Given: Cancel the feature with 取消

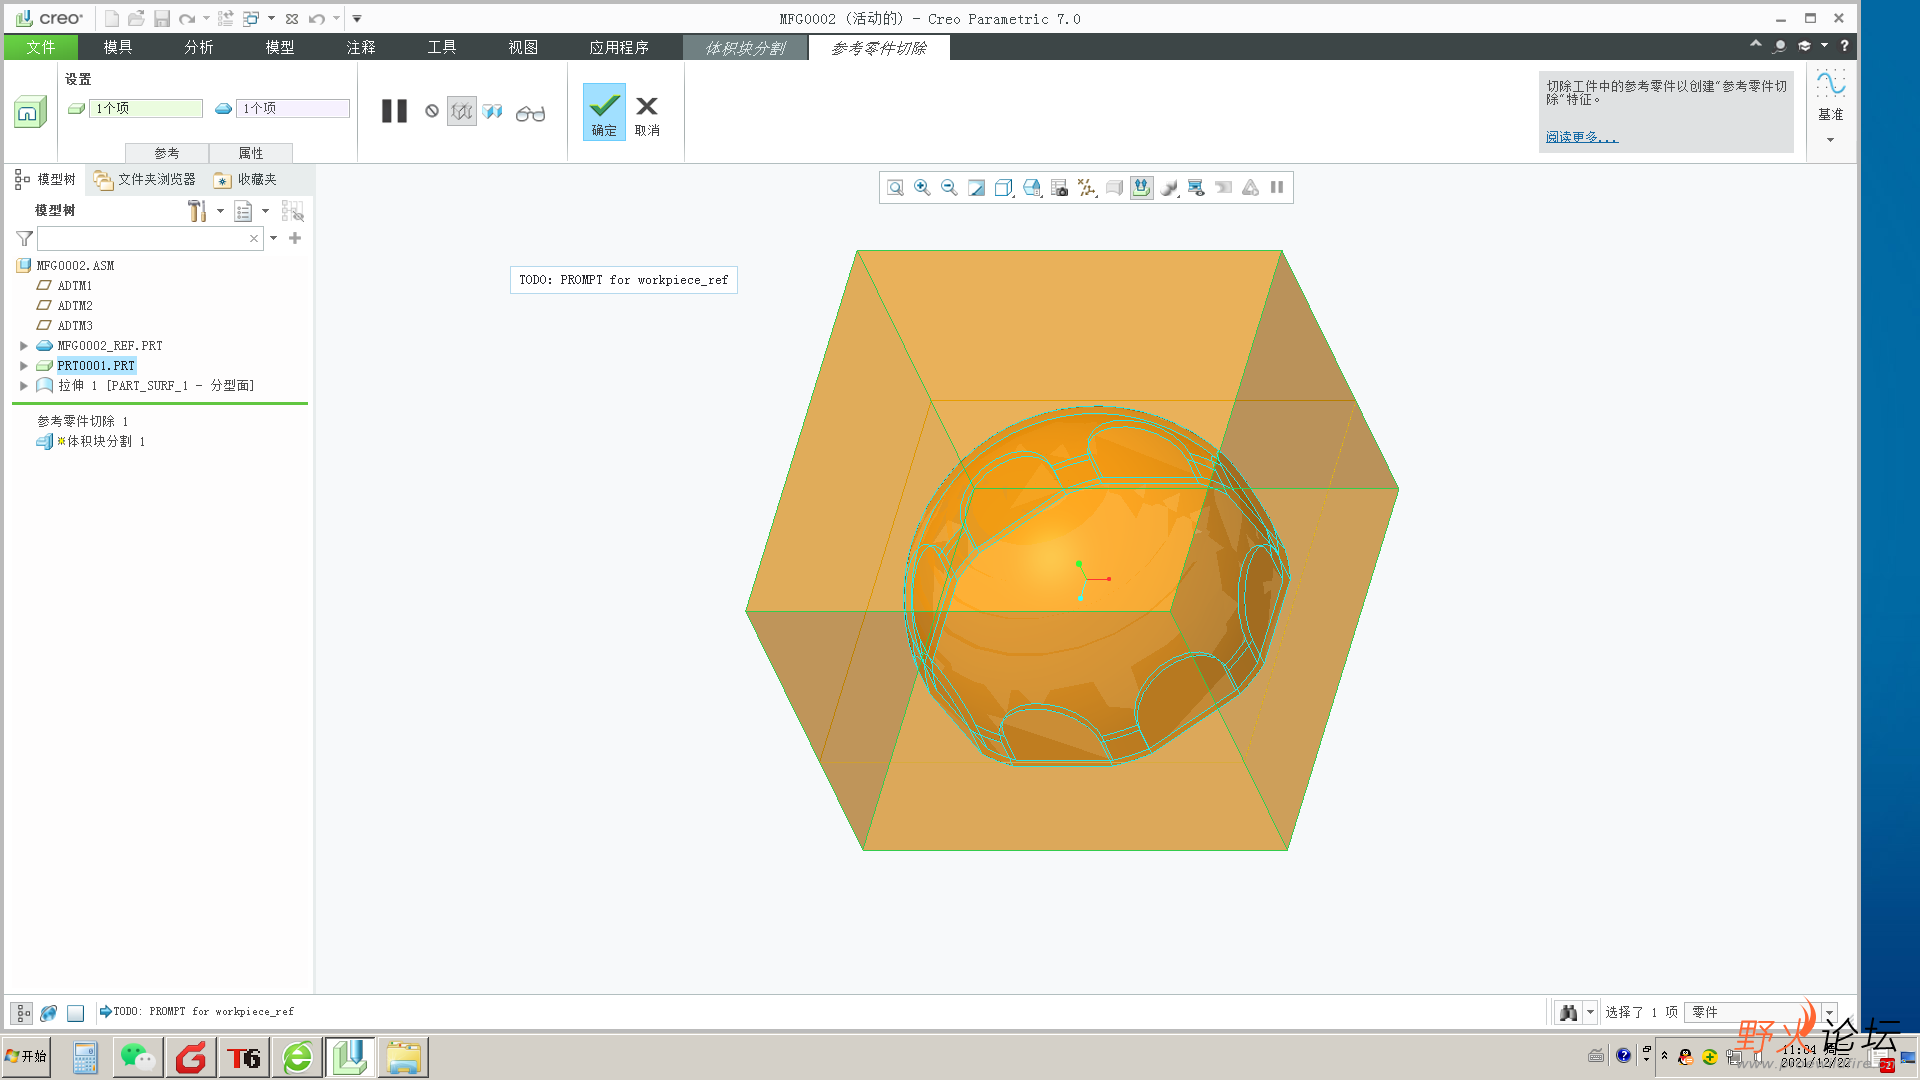Looking at the screenshot, I should [x=647, y=115].
